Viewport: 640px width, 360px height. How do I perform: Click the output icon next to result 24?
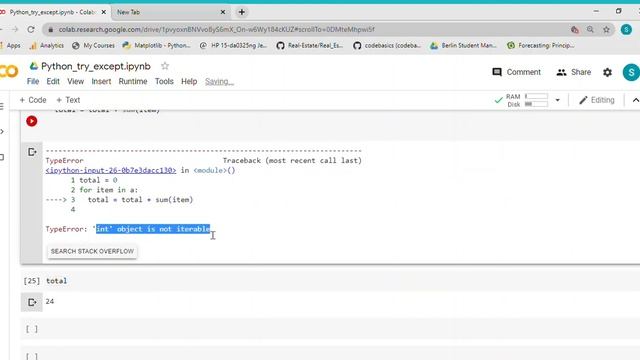(32, 302)
